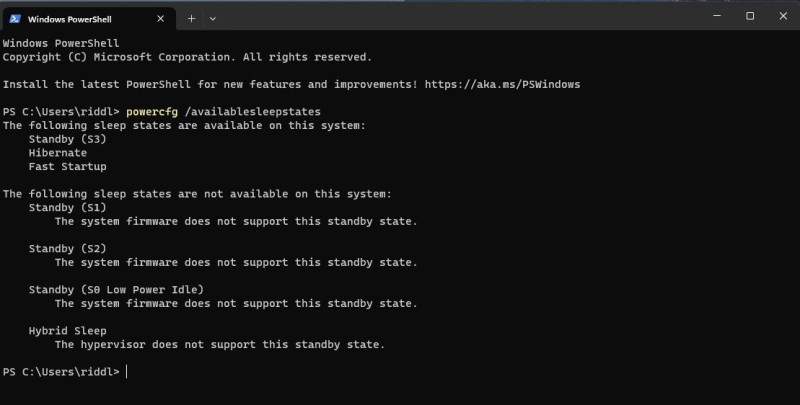Click the yellow powercfg command text
800x405 pixels.
click(152, 112)
